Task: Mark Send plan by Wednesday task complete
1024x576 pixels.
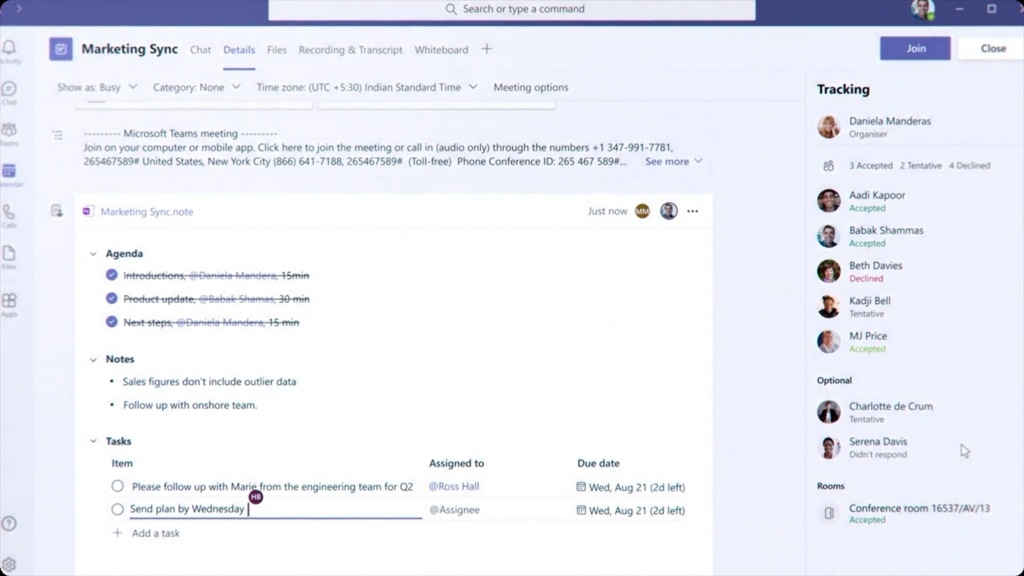Action: 117,509
